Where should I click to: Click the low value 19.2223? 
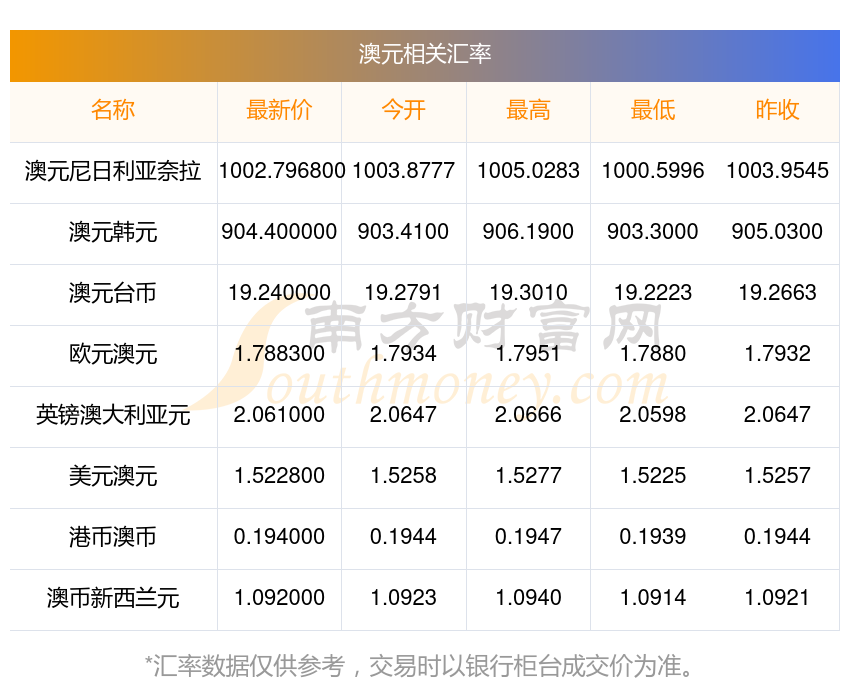[653, 293]
